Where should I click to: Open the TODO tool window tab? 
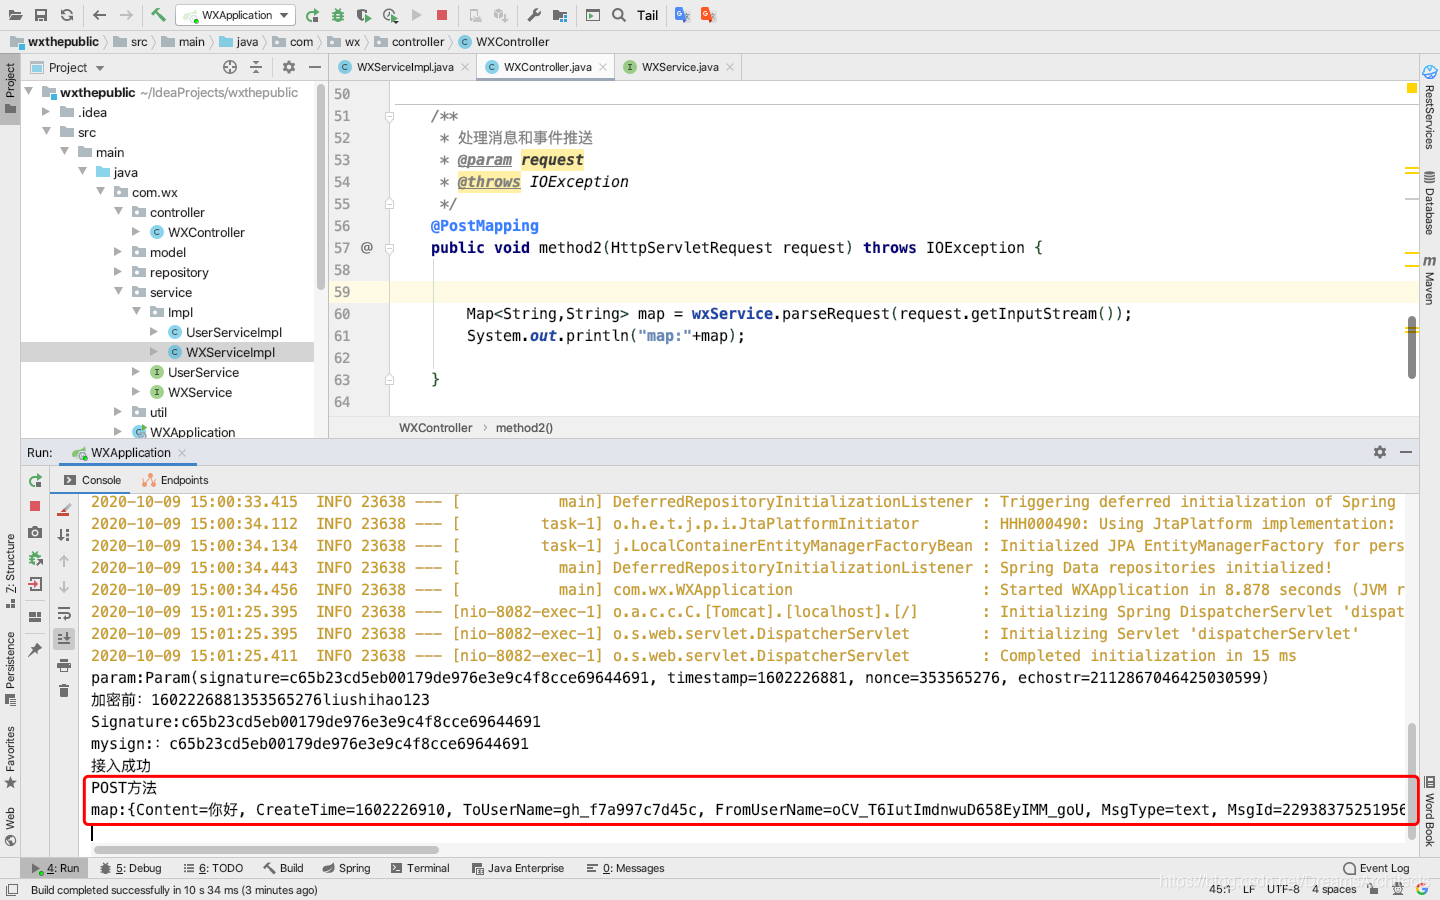tap(213, 868)
